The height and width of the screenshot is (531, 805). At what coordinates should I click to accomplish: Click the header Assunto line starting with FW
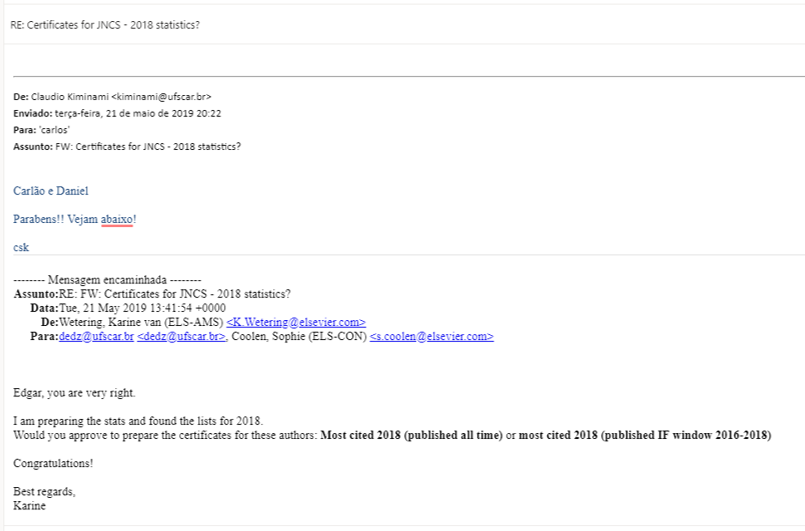pos(127,146)
